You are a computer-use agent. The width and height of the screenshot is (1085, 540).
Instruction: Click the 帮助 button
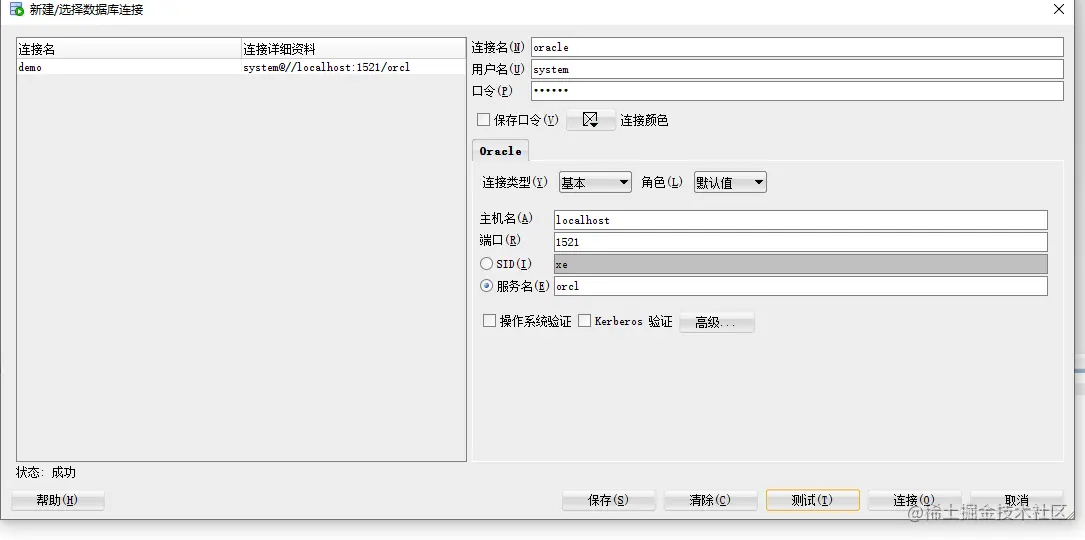coord(57,501)
